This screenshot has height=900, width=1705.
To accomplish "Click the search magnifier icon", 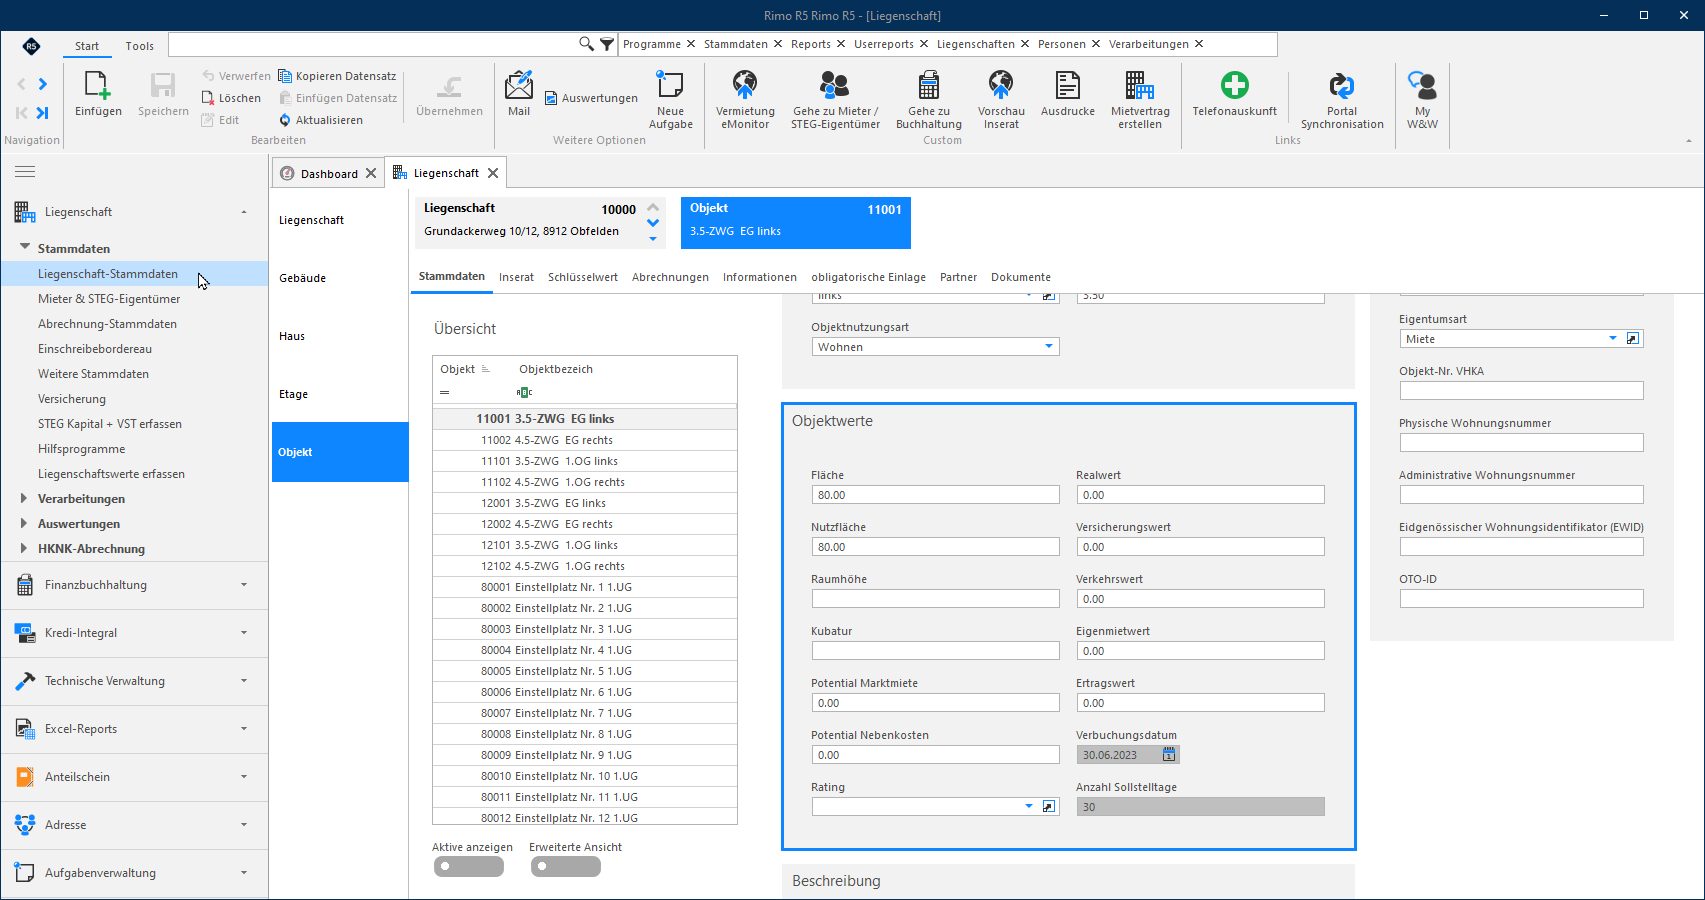I will [586, 44].
